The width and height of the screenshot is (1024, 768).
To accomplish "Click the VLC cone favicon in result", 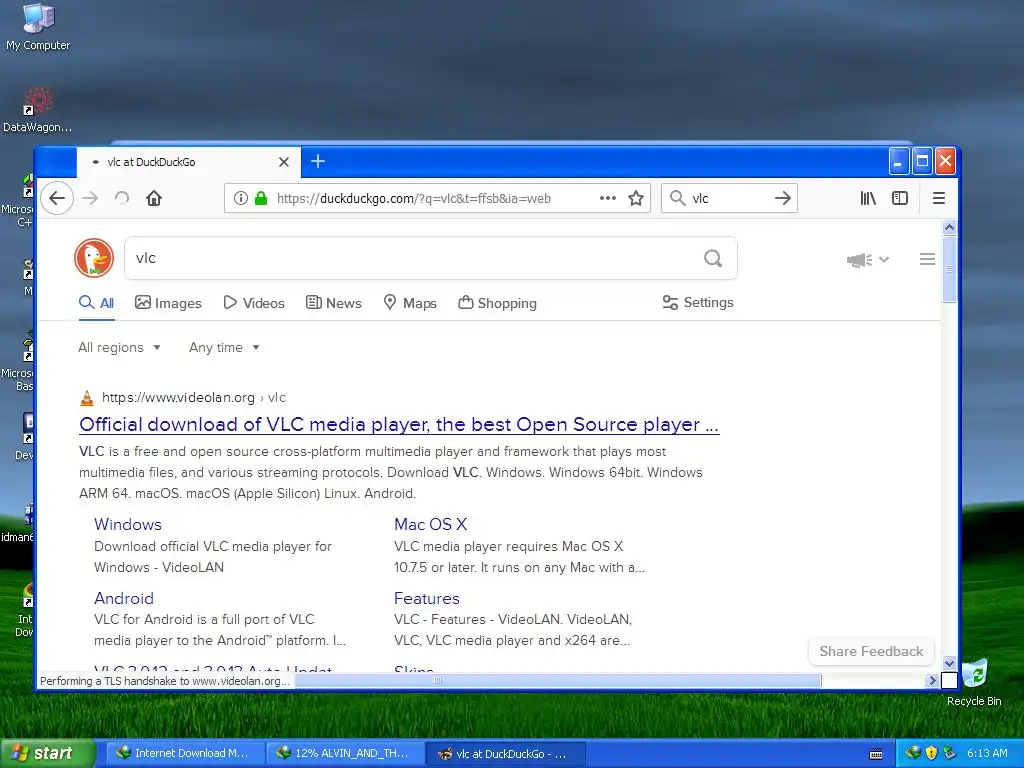I will (87, 398).
